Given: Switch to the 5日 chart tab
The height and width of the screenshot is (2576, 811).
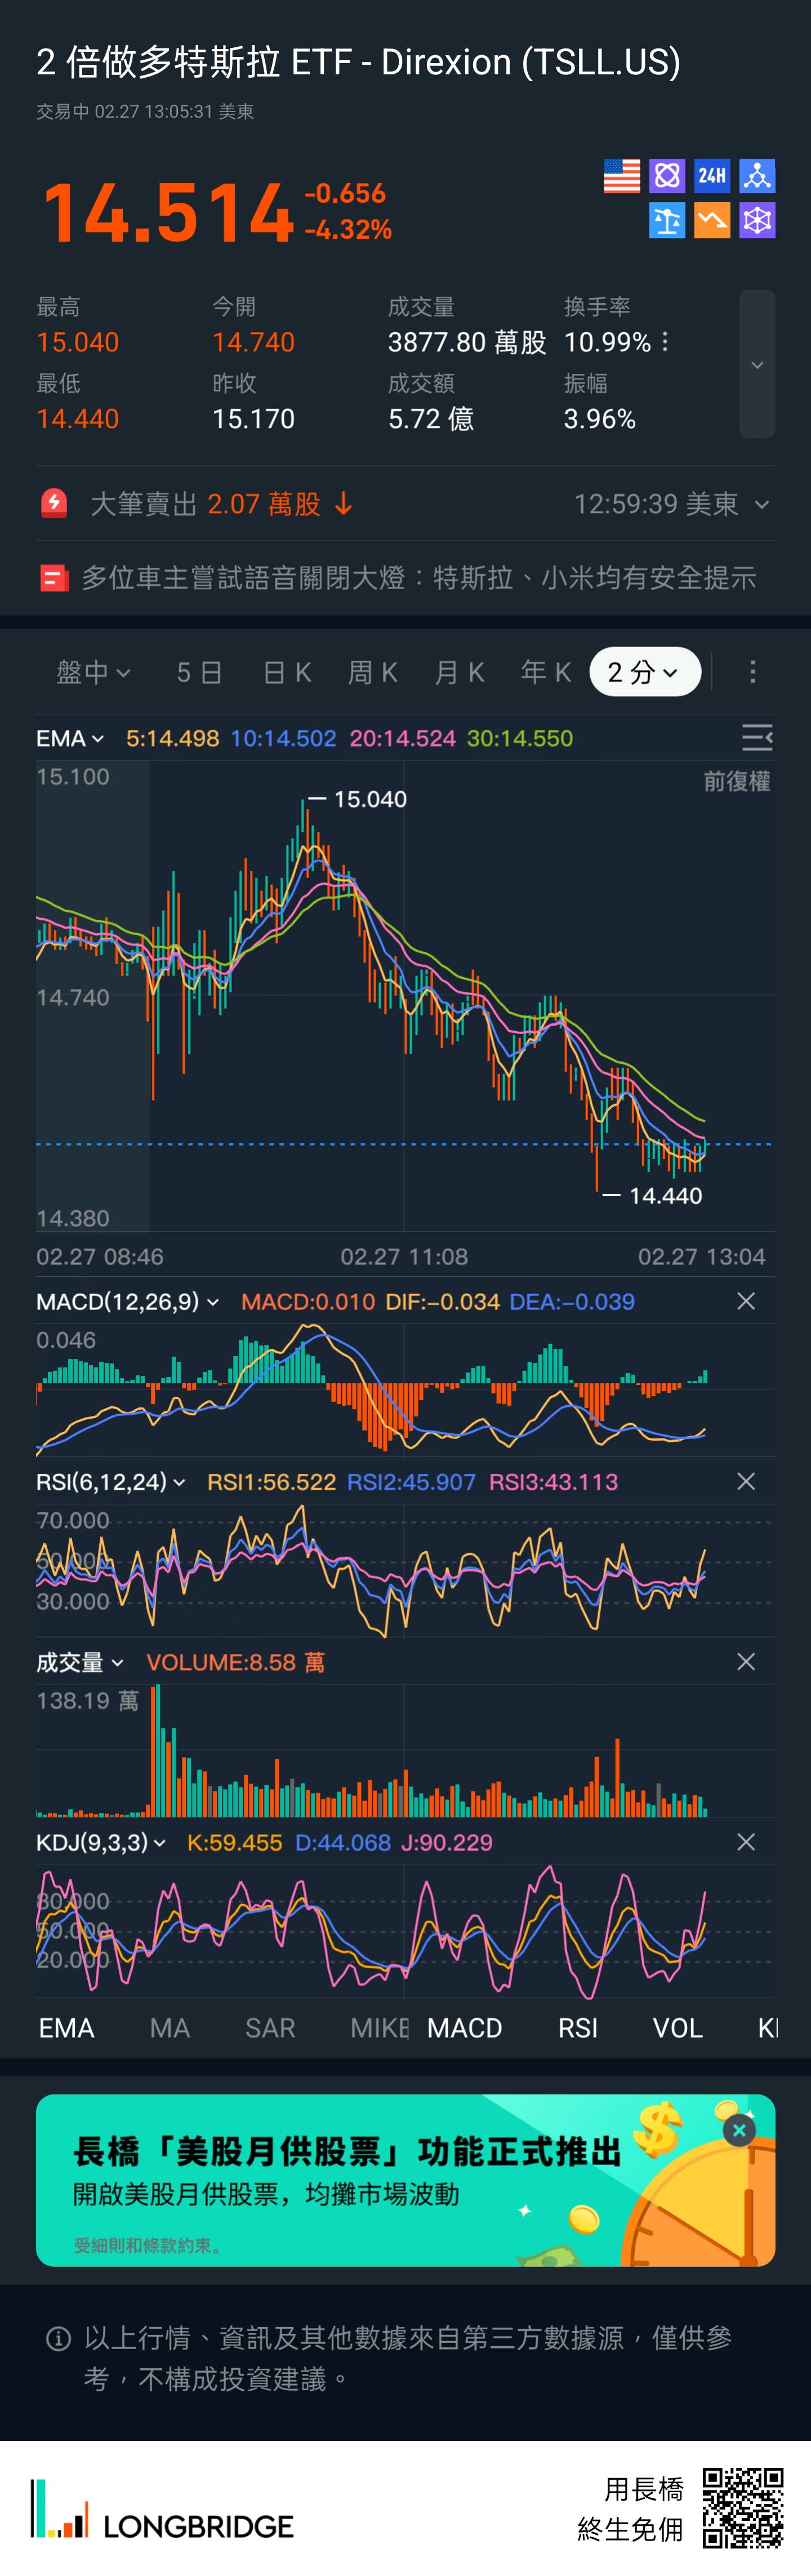Looking at the screenshot, I should 199,672.
